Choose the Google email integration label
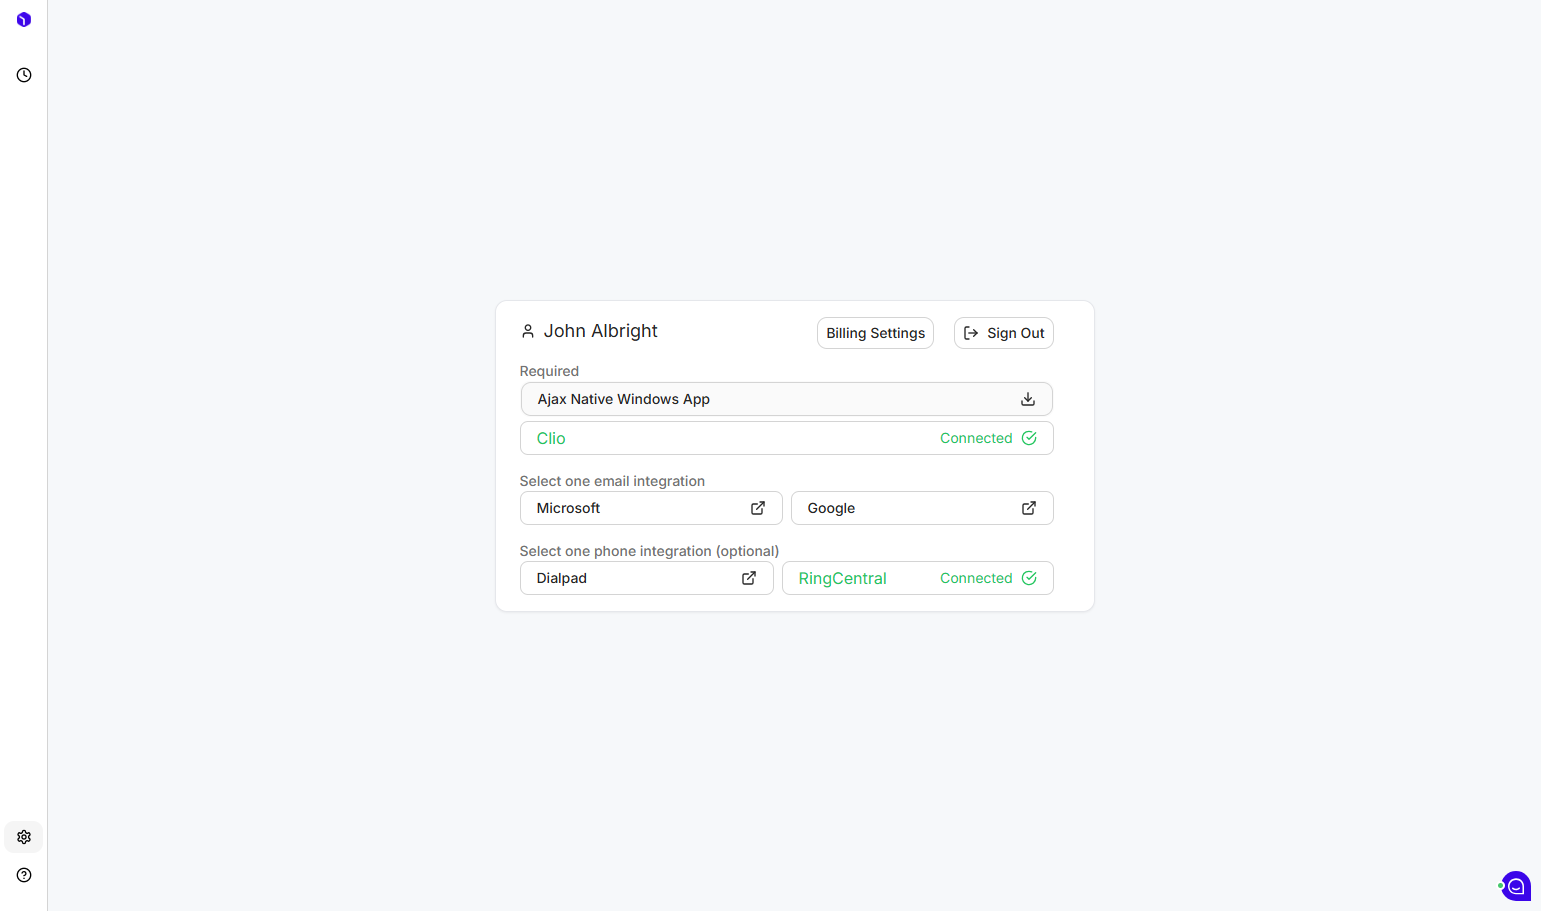 pos(831,508)
